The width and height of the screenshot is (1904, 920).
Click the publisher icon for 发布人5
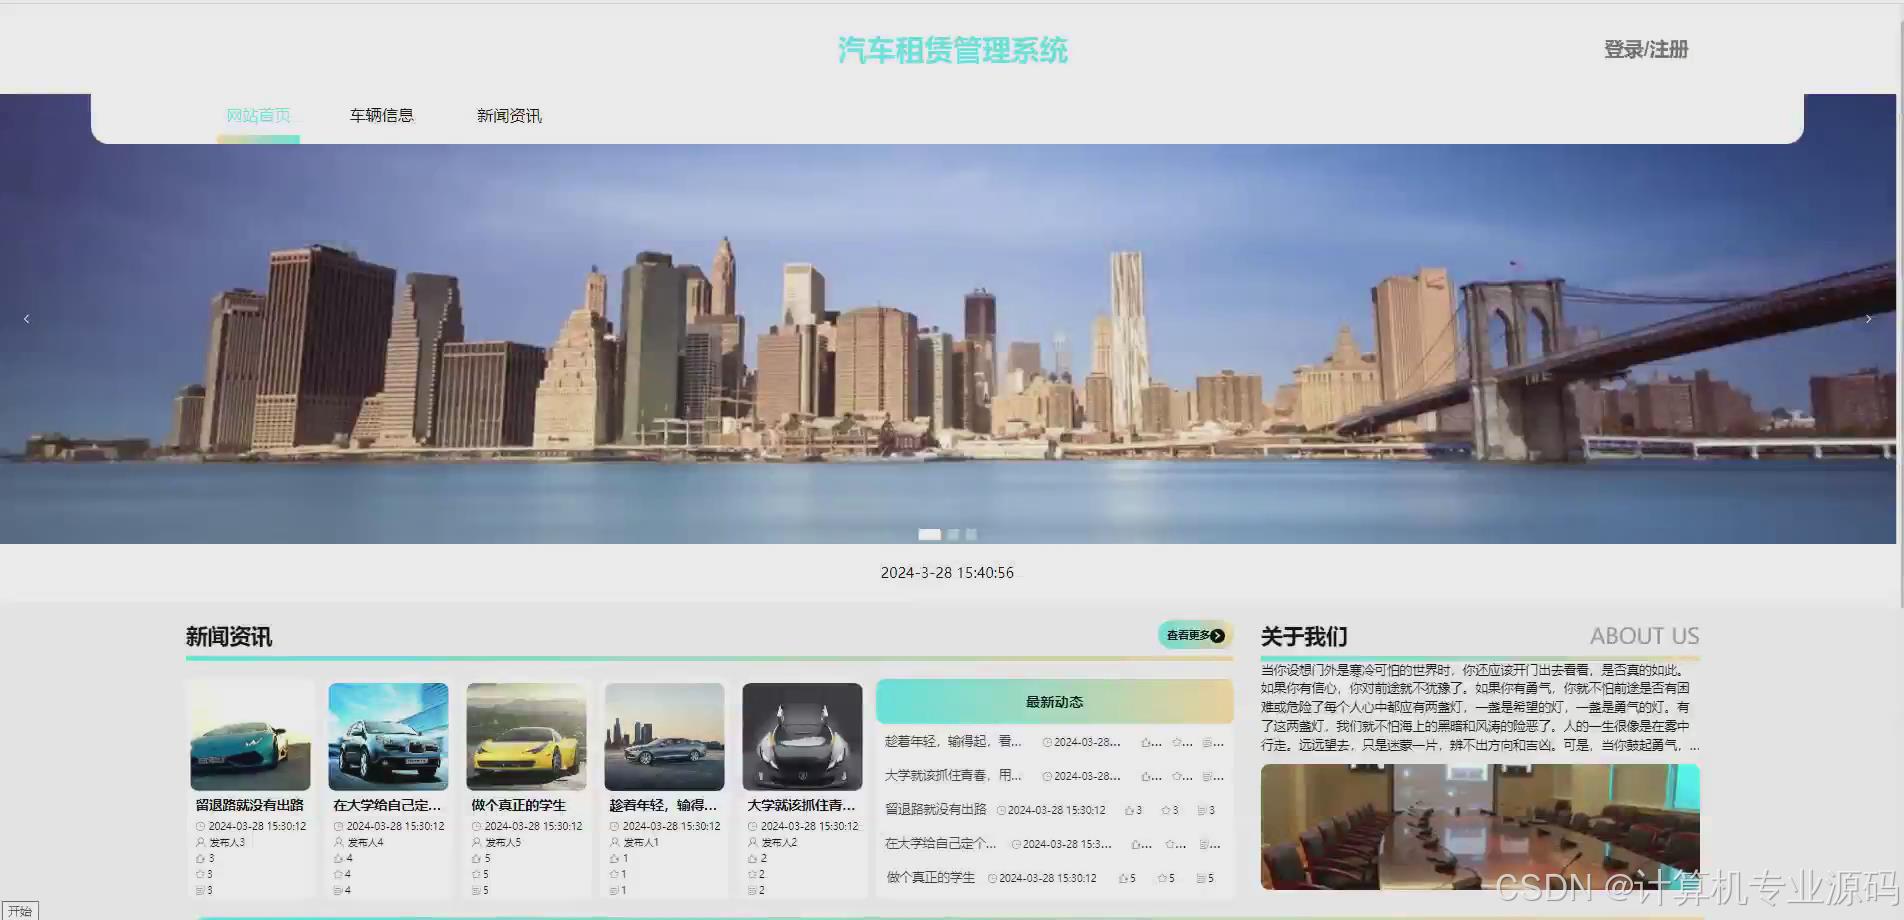[474, 842]
